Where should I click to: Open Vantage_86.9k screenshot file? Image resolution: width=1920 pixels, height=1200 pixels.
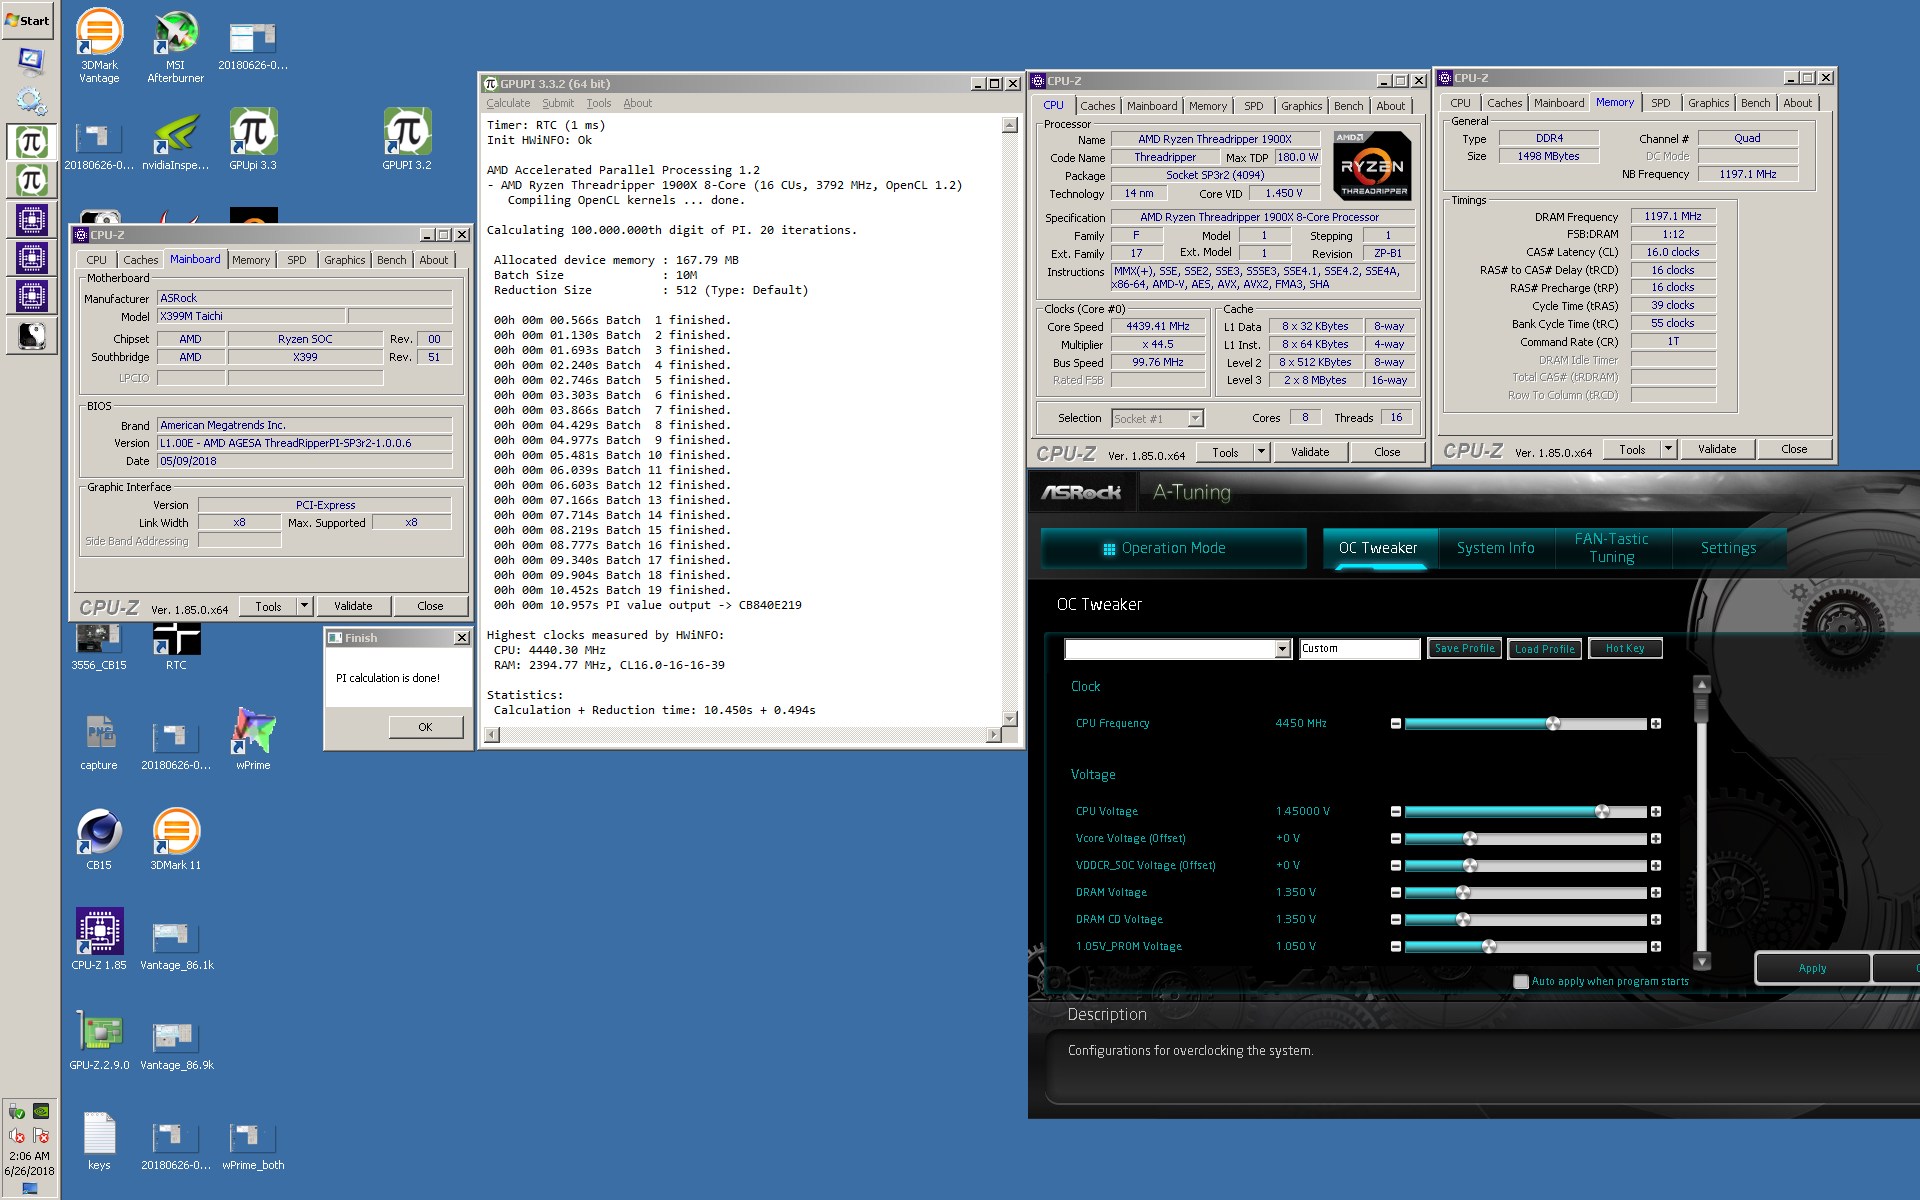177,1045
